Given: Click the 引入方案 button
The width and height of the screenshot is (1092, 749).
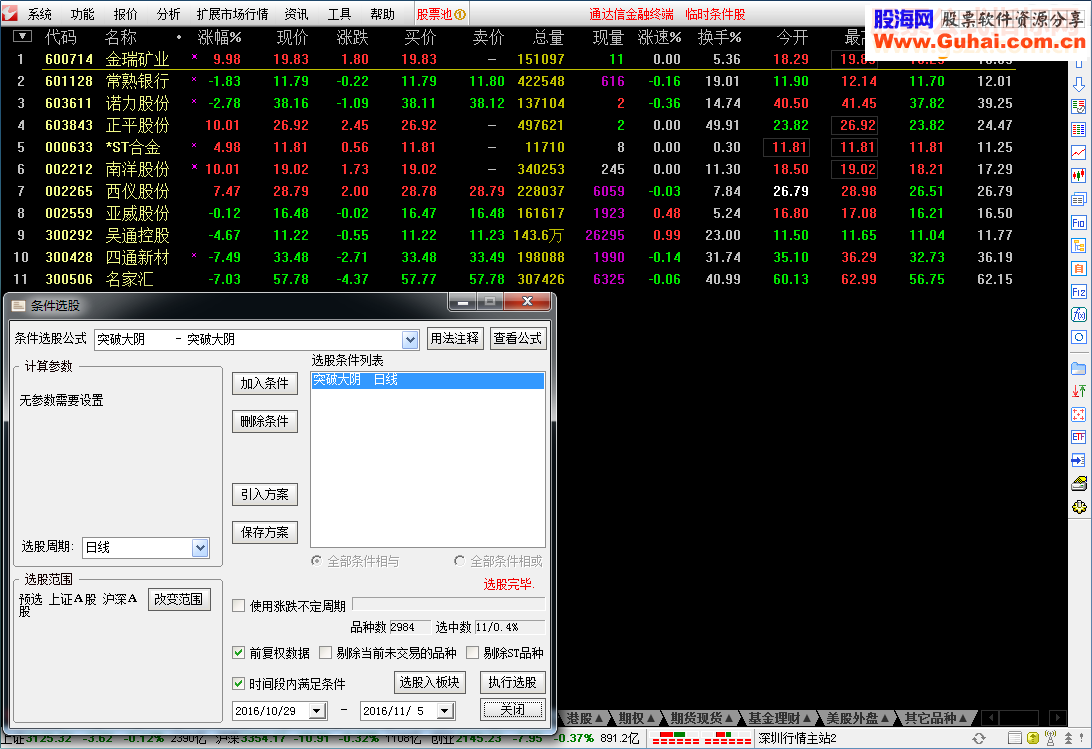Looking at the screenshot, I should click(x=265, y=494).
